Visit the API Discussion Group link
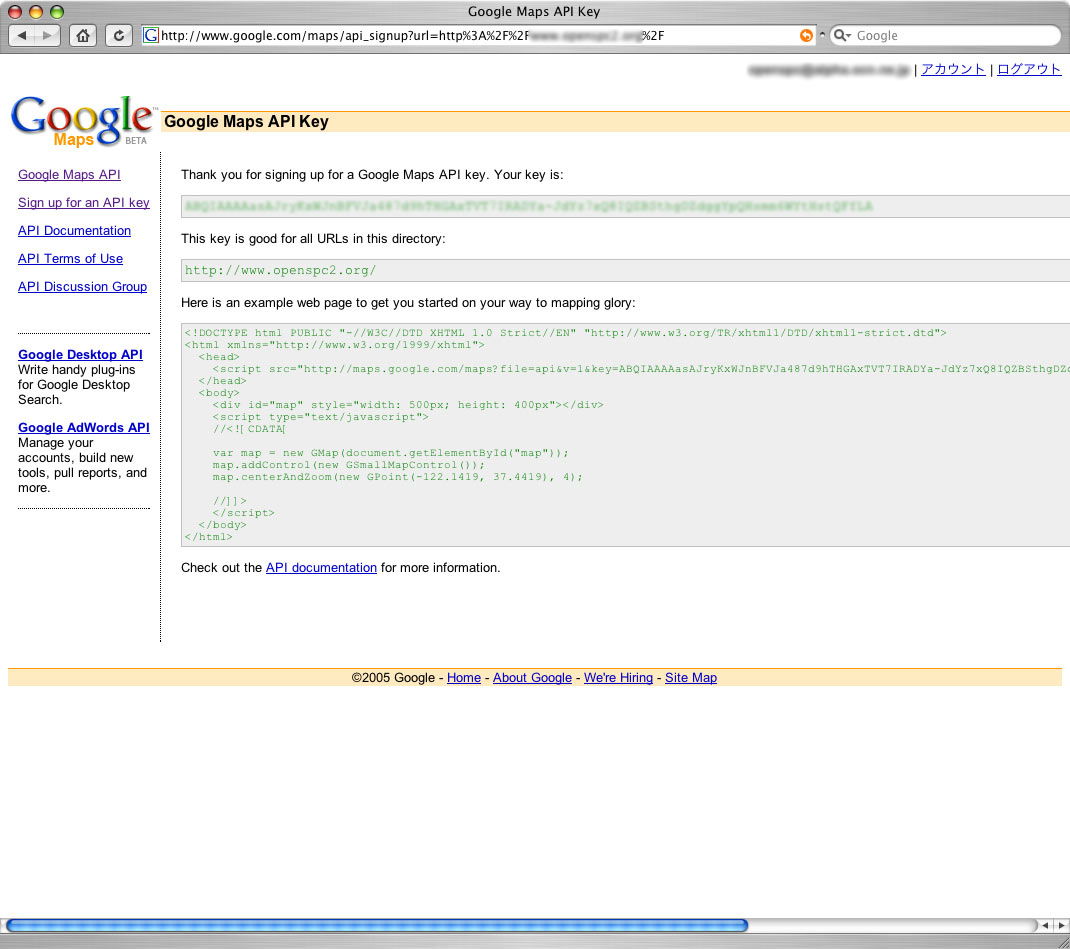The image size is (1070, 949). (82, 287)
